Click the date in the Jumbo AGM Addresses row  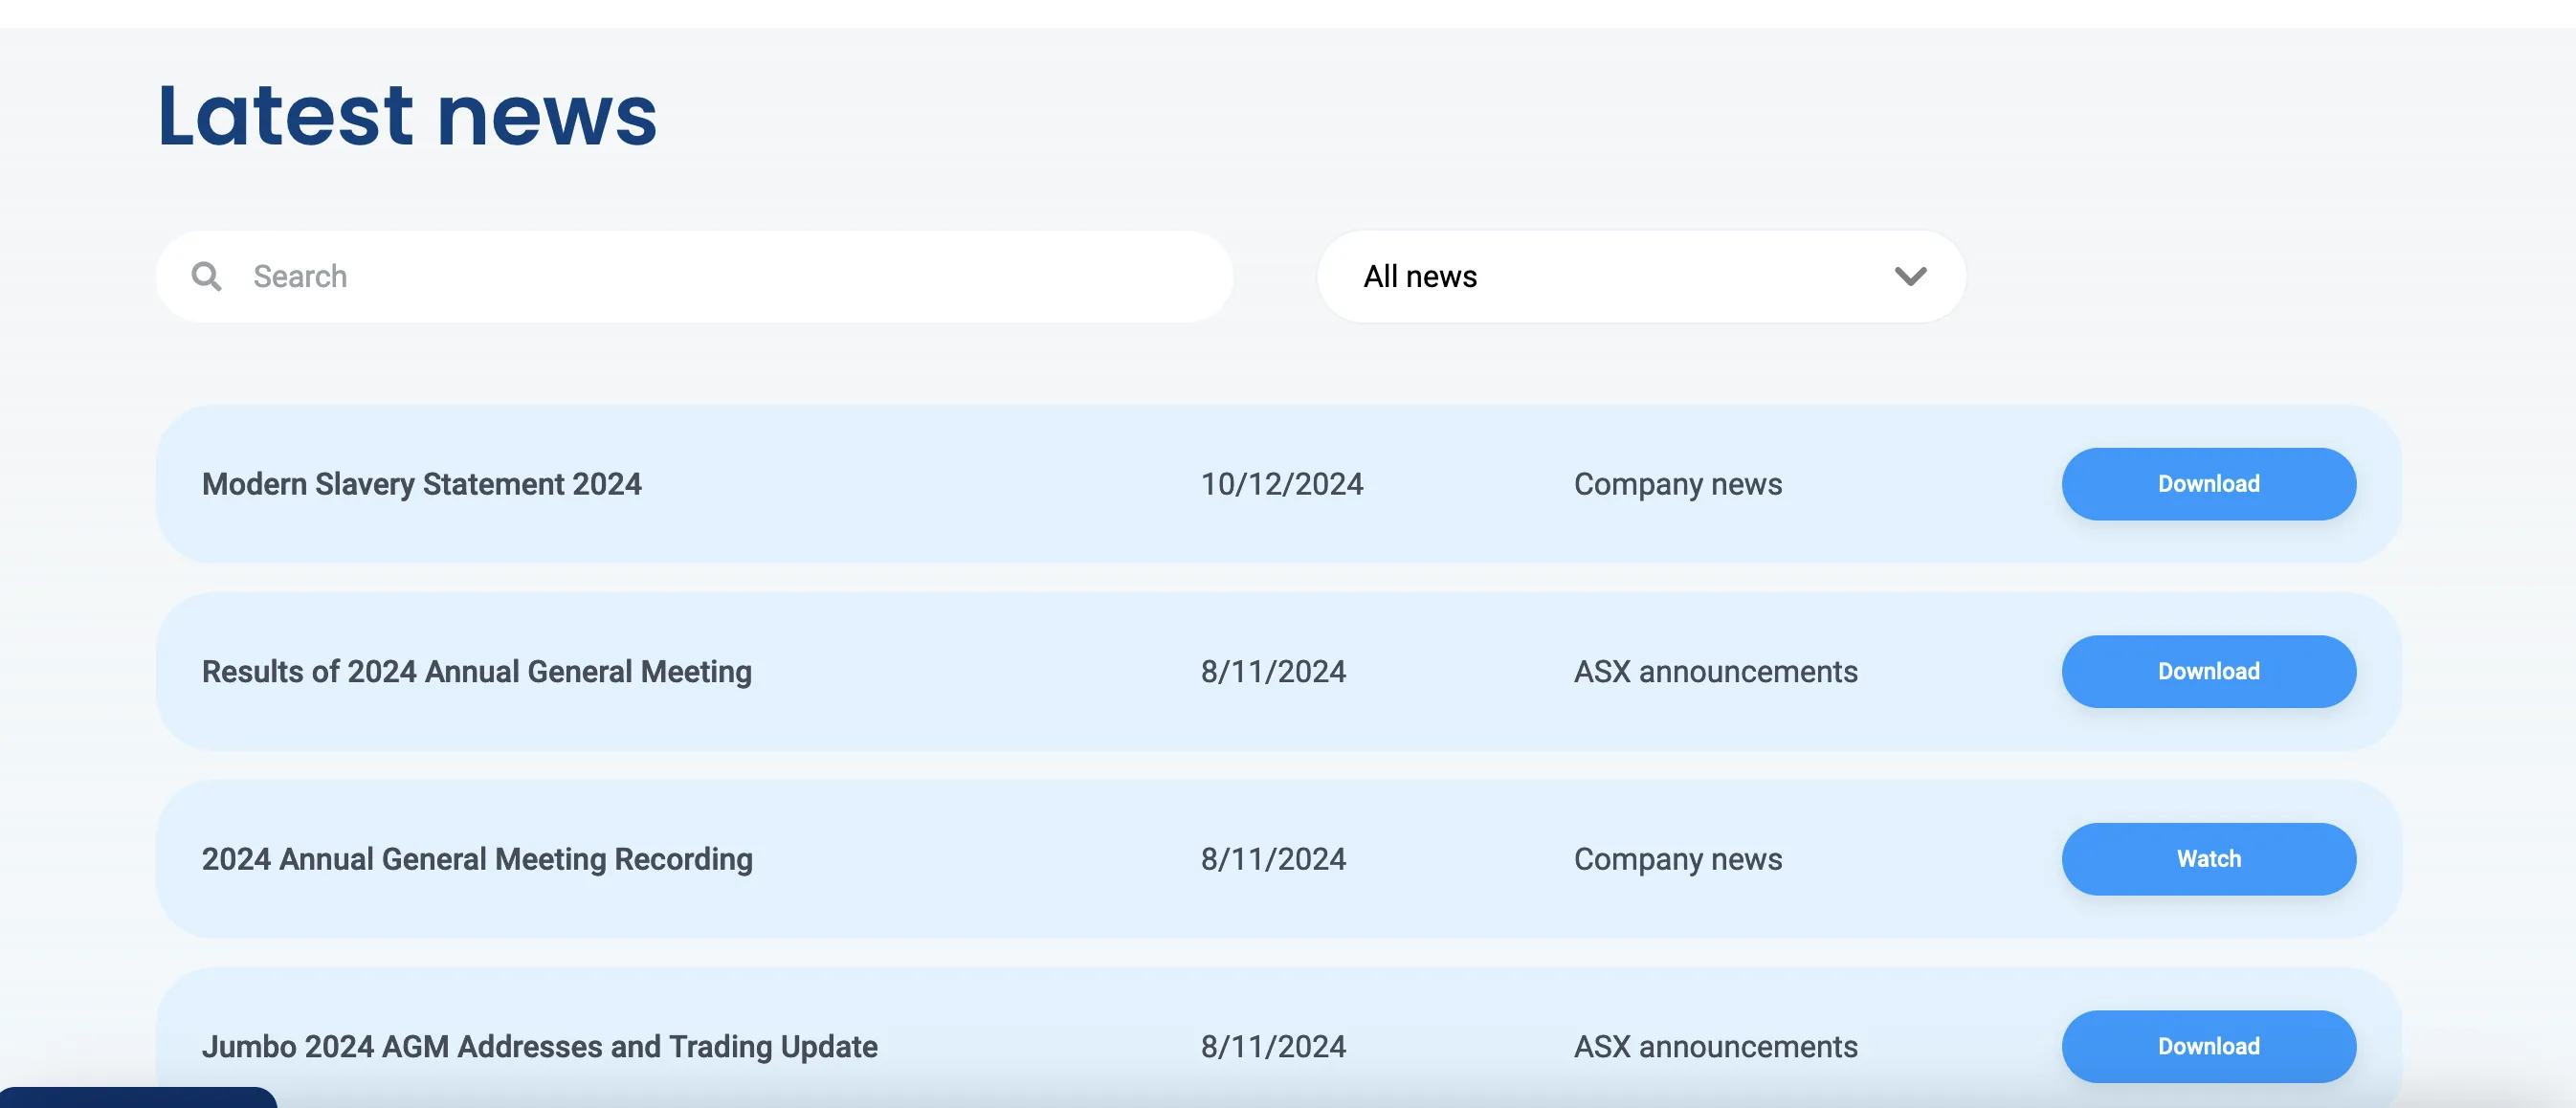(1273, 1047)
